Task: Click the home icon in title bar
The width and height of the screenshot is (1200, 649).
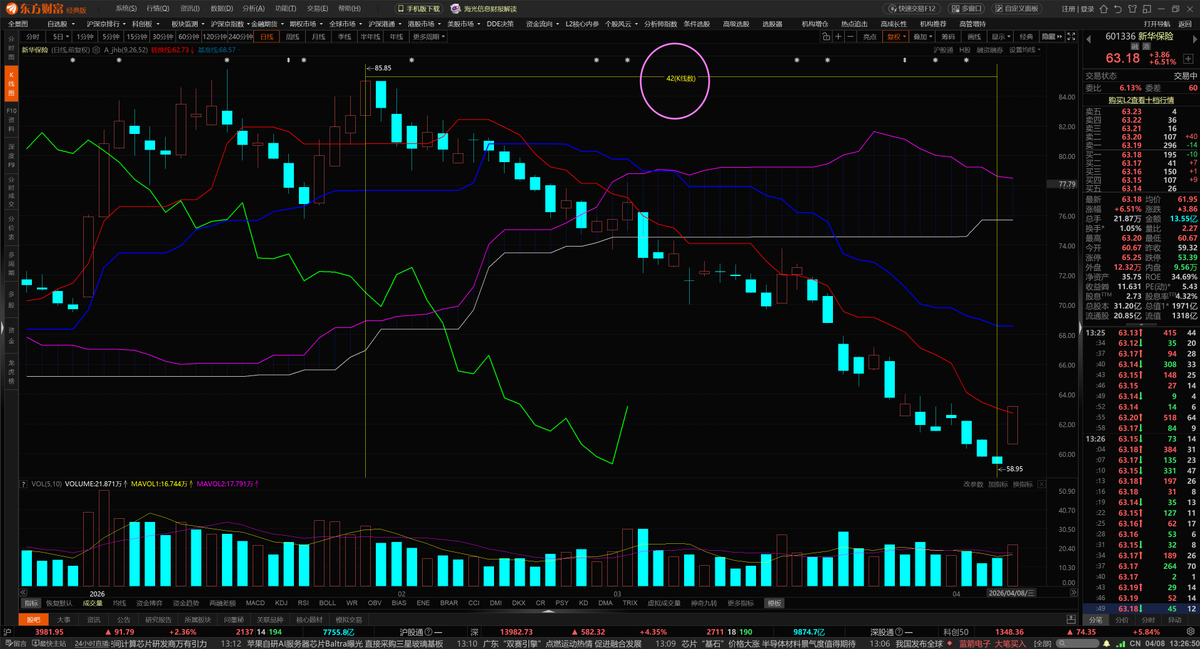Action: coord(1103,8)
